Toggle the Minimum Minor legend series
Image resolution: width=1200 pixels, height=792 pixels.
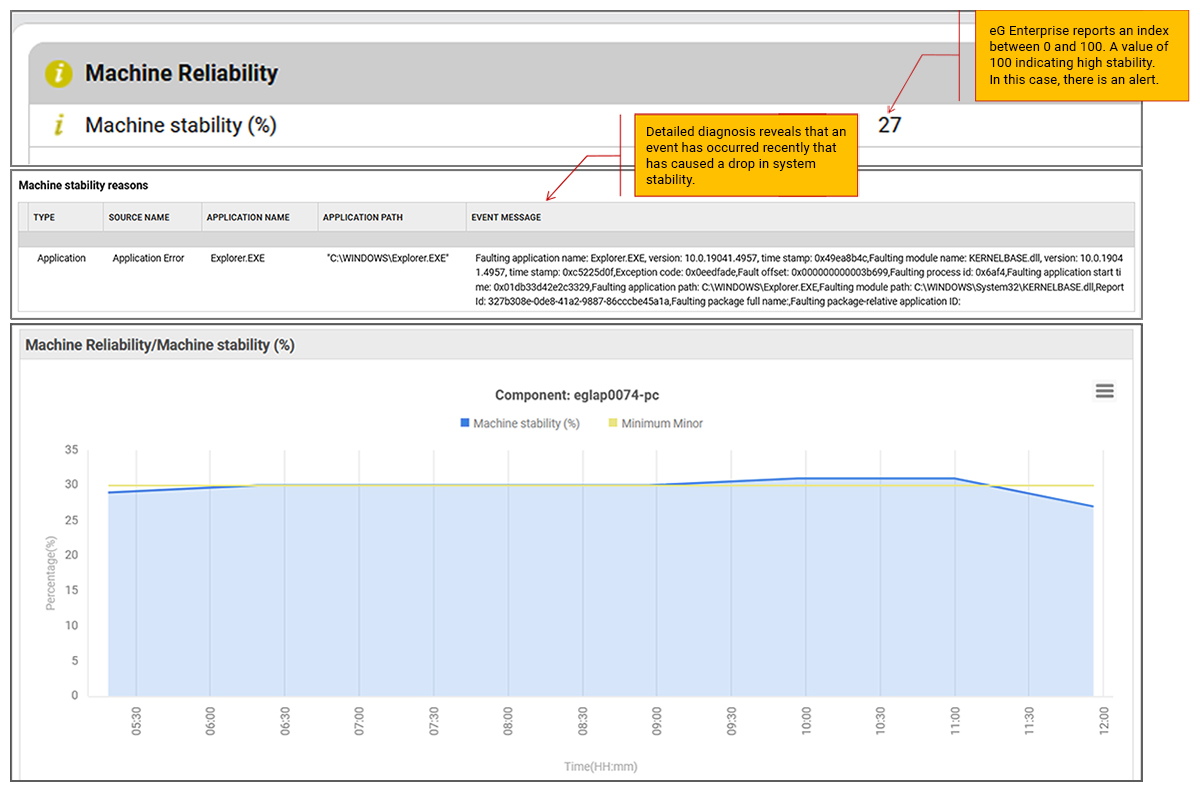[661, 423]
